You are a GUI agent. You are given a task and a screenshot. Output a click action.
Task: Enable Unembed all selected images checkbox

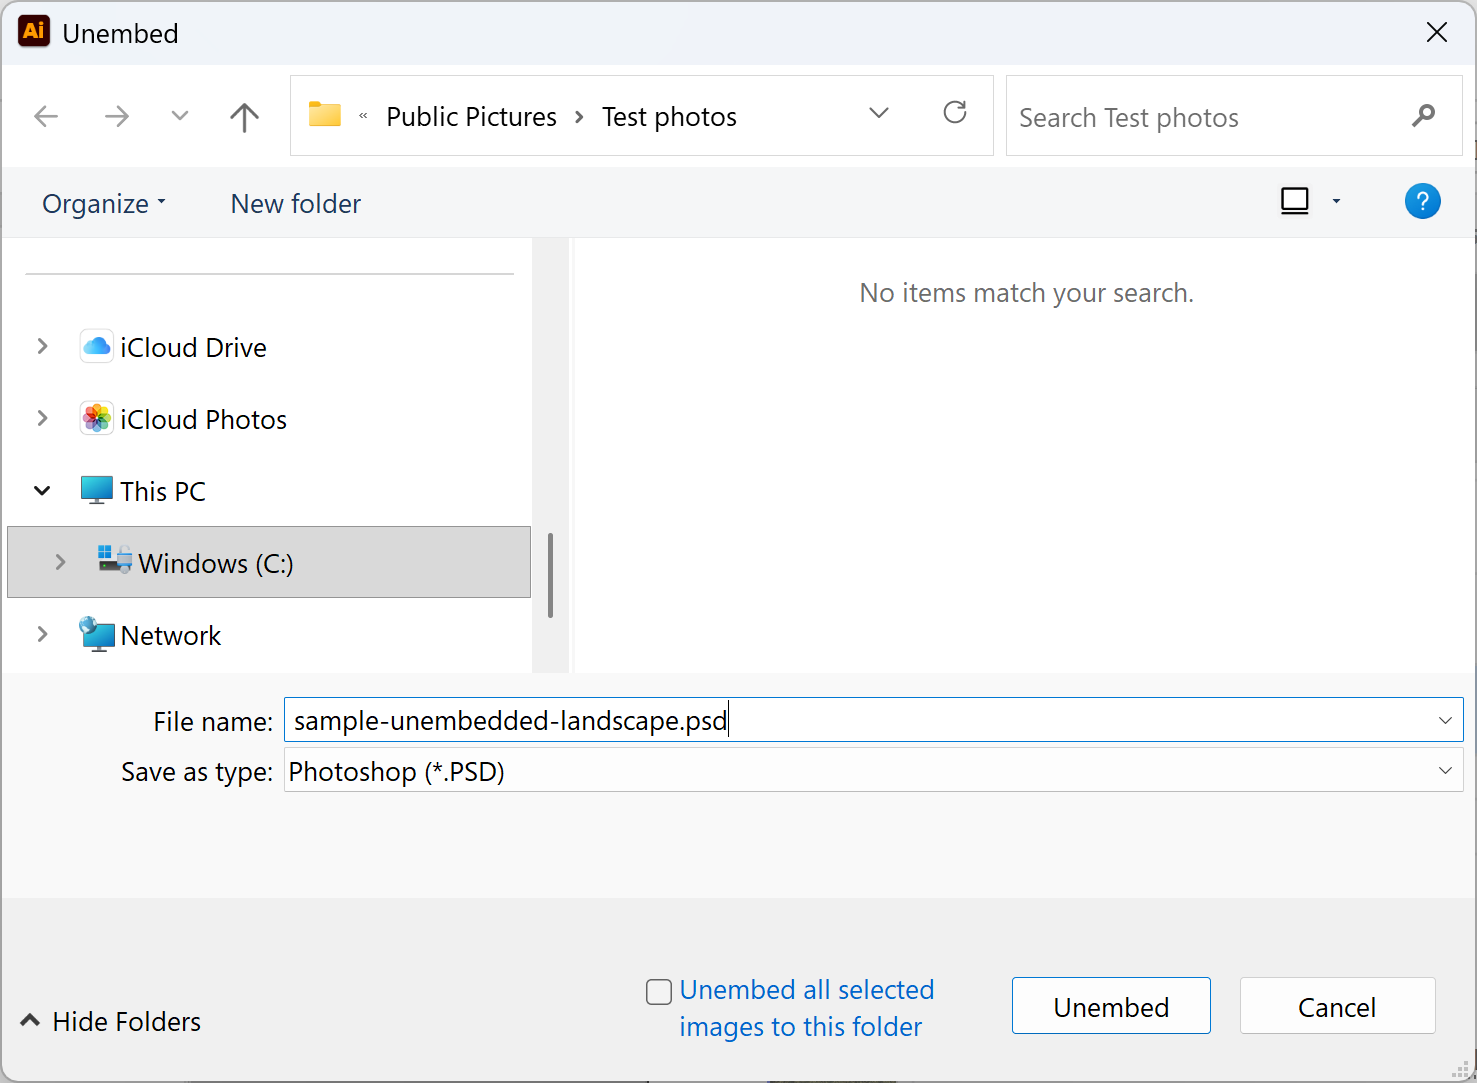coord(659,991)
